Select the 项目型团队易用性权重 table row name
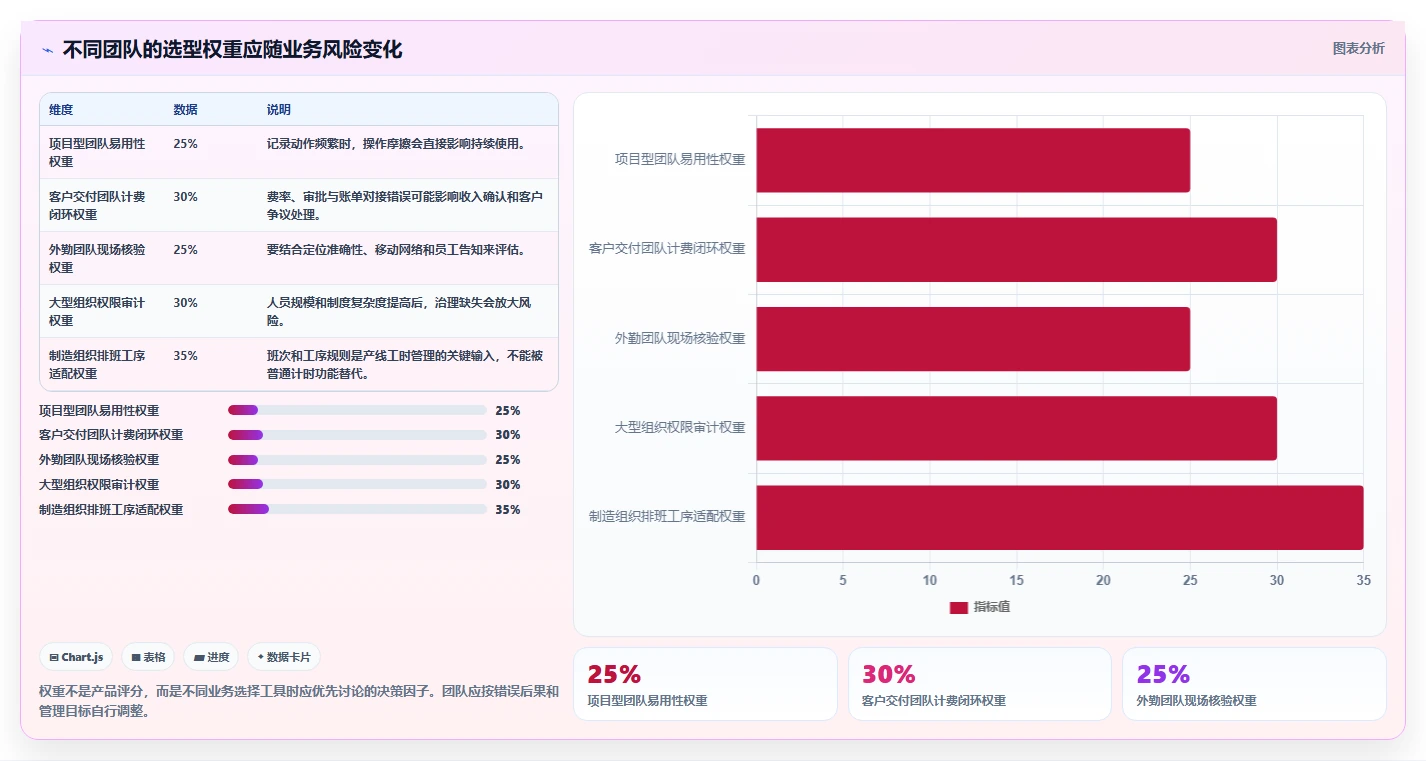1426x761 pixels. tap(97, 152)
